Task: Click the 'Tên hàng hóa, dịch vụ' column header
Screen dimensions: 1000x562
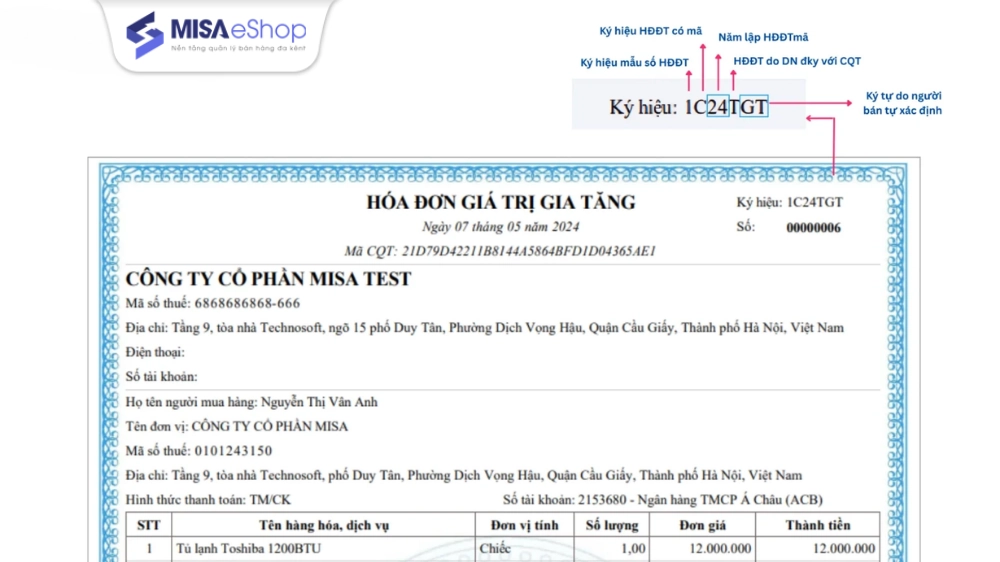Action: click(323, 525)
